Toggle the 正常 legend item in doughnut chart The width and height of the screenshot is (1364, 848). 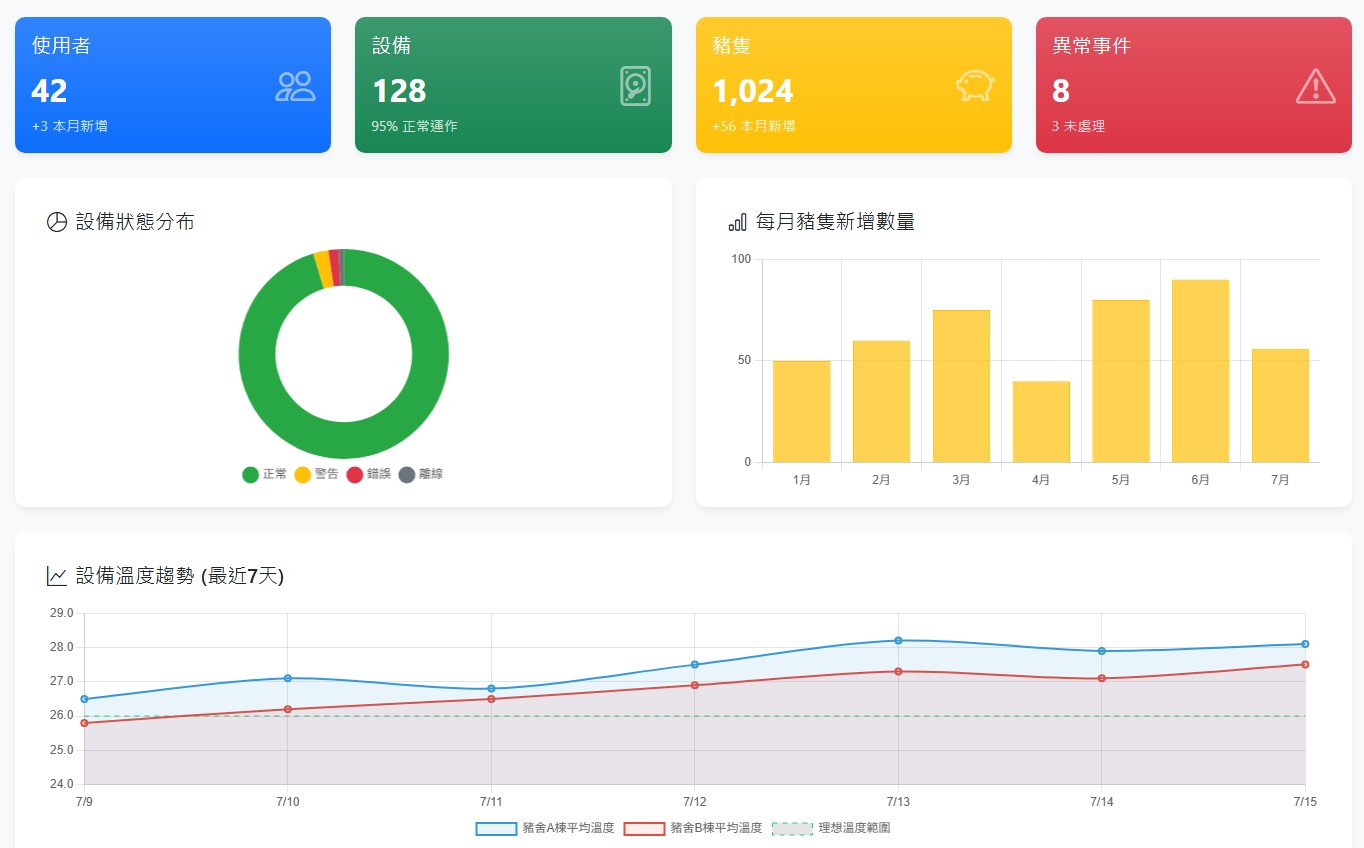point(264,474)
